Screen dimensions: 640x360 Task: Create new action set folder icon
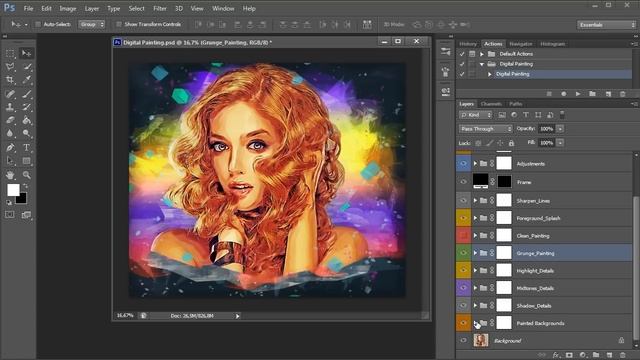(592, 94)
